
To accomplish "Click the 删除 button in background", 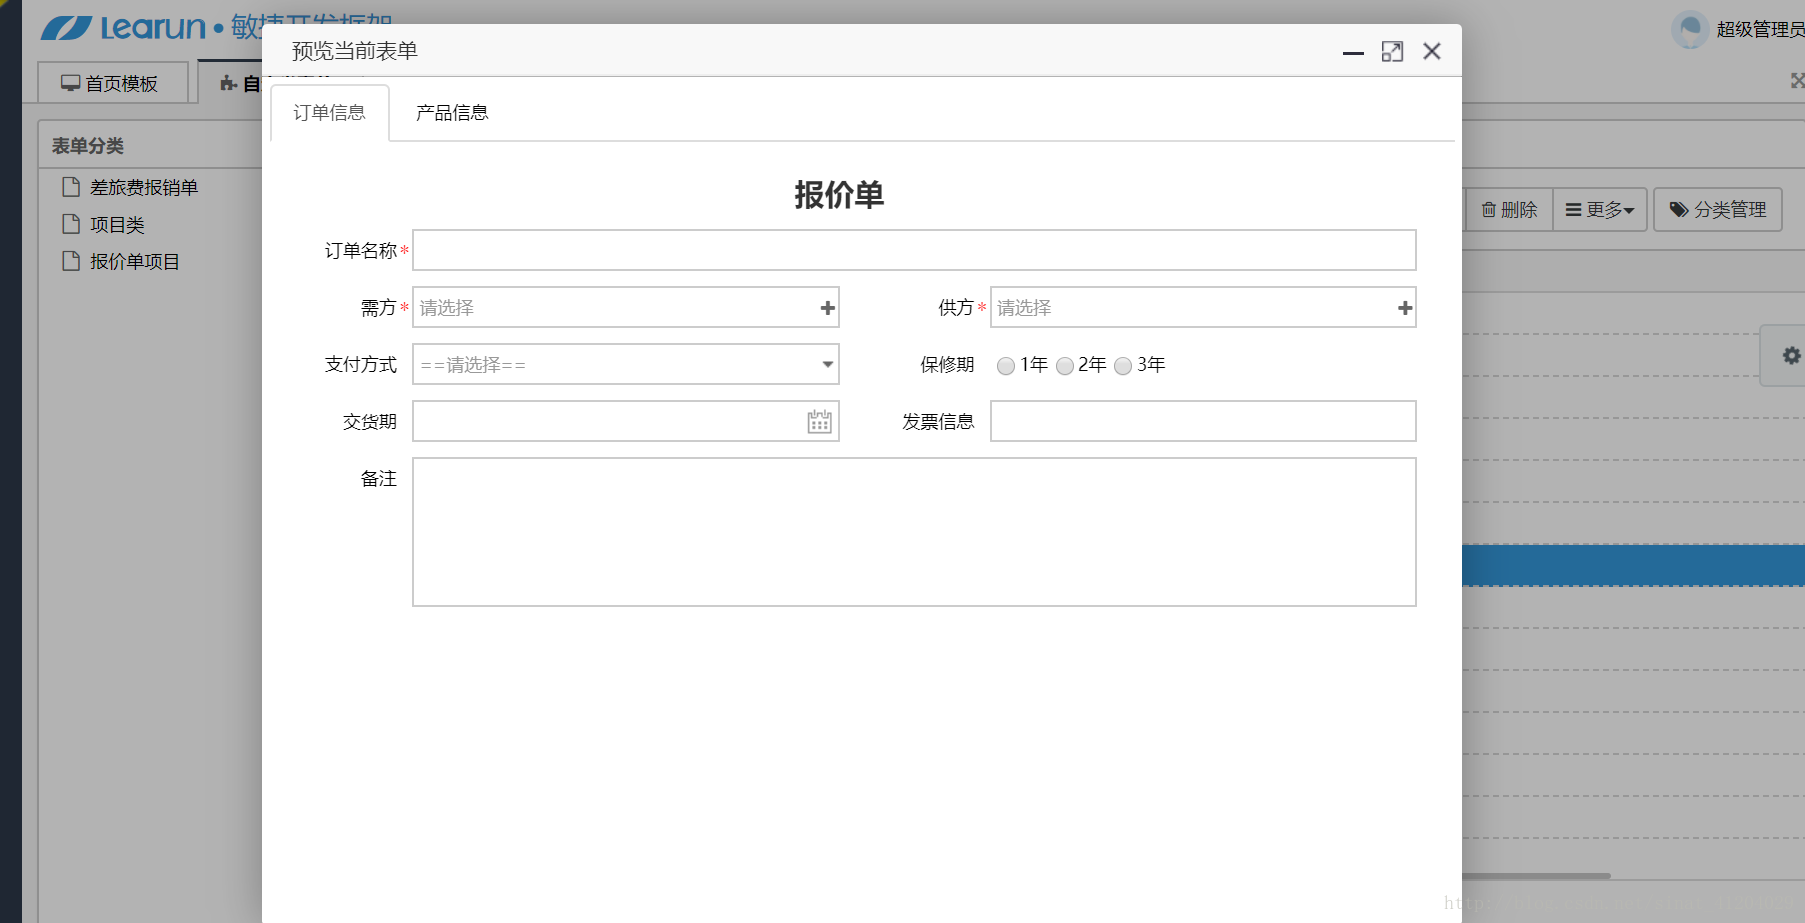I will tap(1509, 210).
